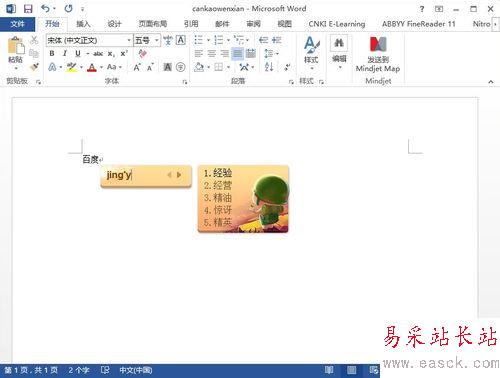Screen dimensions: 500x378
Task: Toggle Subscript formatting
Action: pos(111,54)
